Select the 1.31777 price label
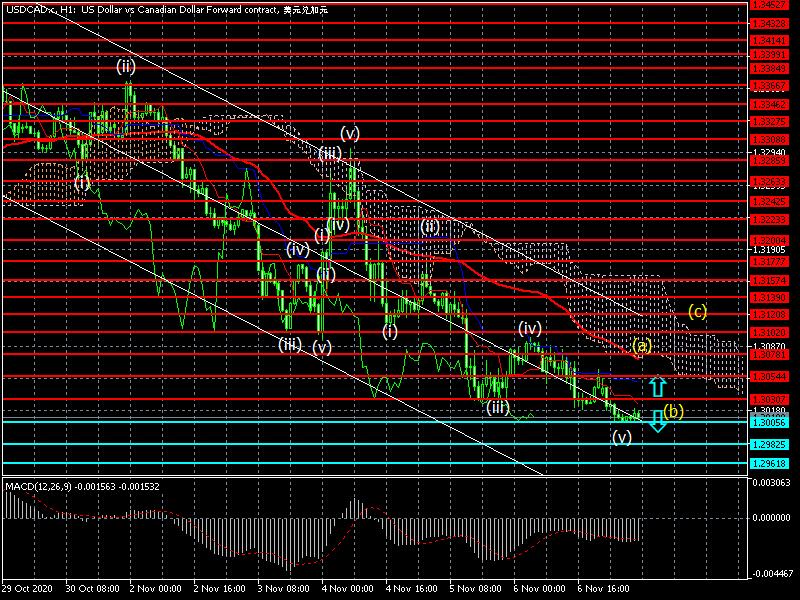Screen dimensions: 800x600 click(x=769, y=262)
